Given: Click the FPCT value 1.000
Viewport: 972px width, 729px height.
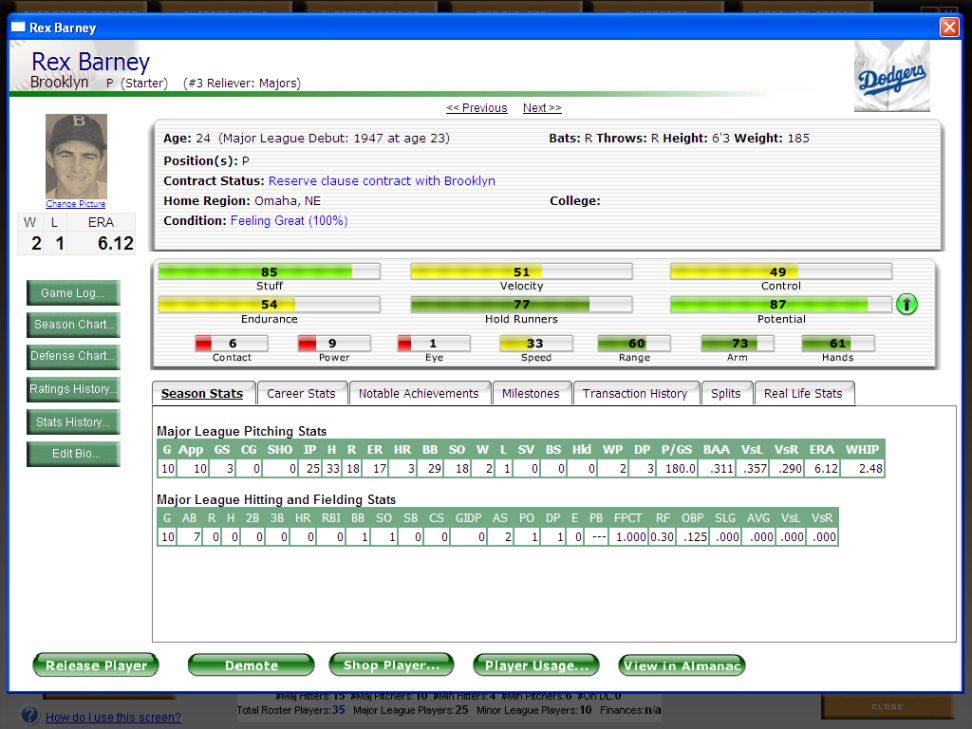Looking at the screenshot, I should tap(631, 537).
